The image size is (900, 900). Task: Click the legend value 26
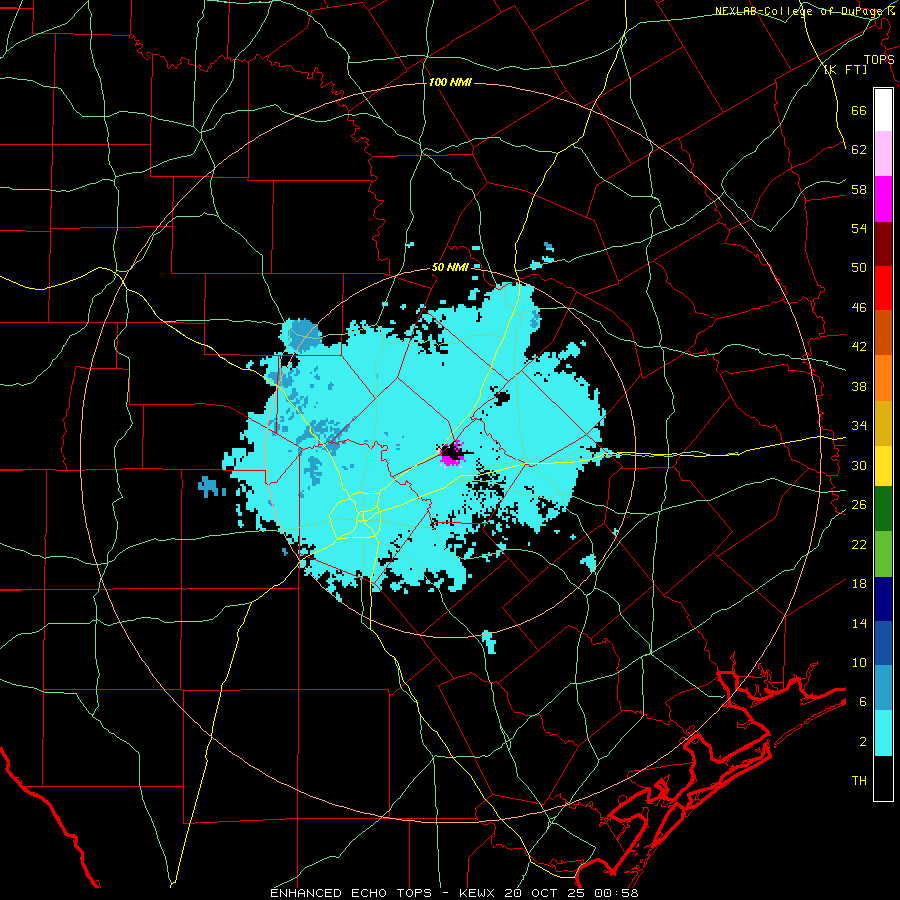click(x=859, y=505)
